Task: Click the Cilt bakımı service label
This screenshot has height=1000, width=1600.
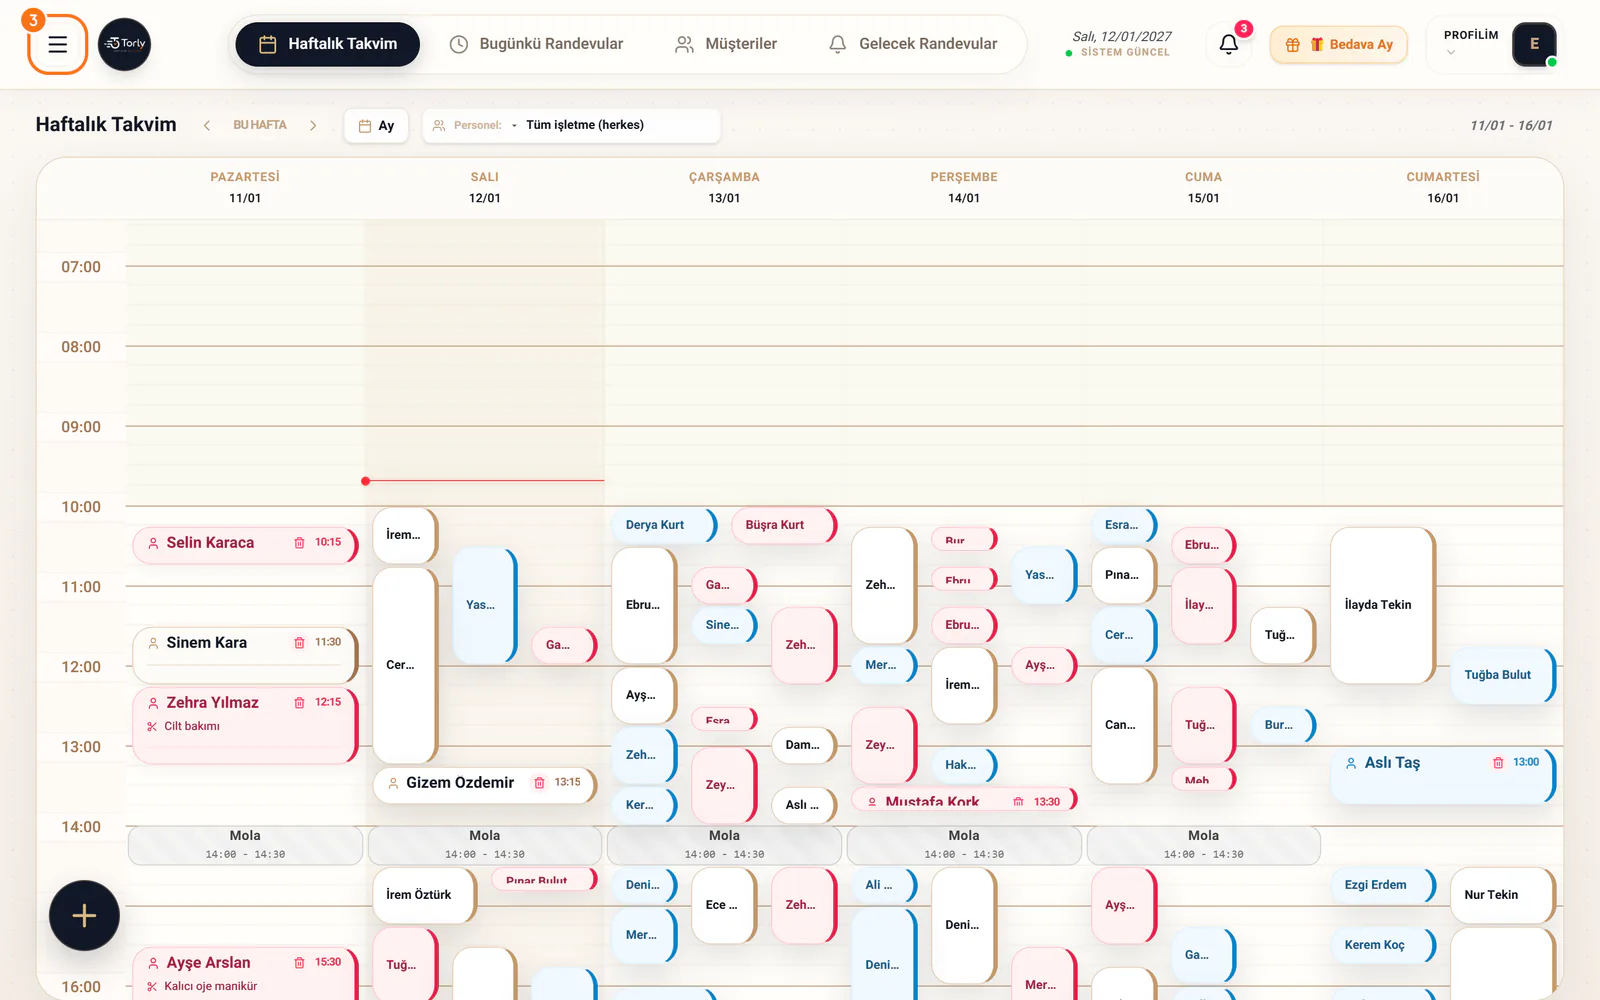Action: coord(192,727)
